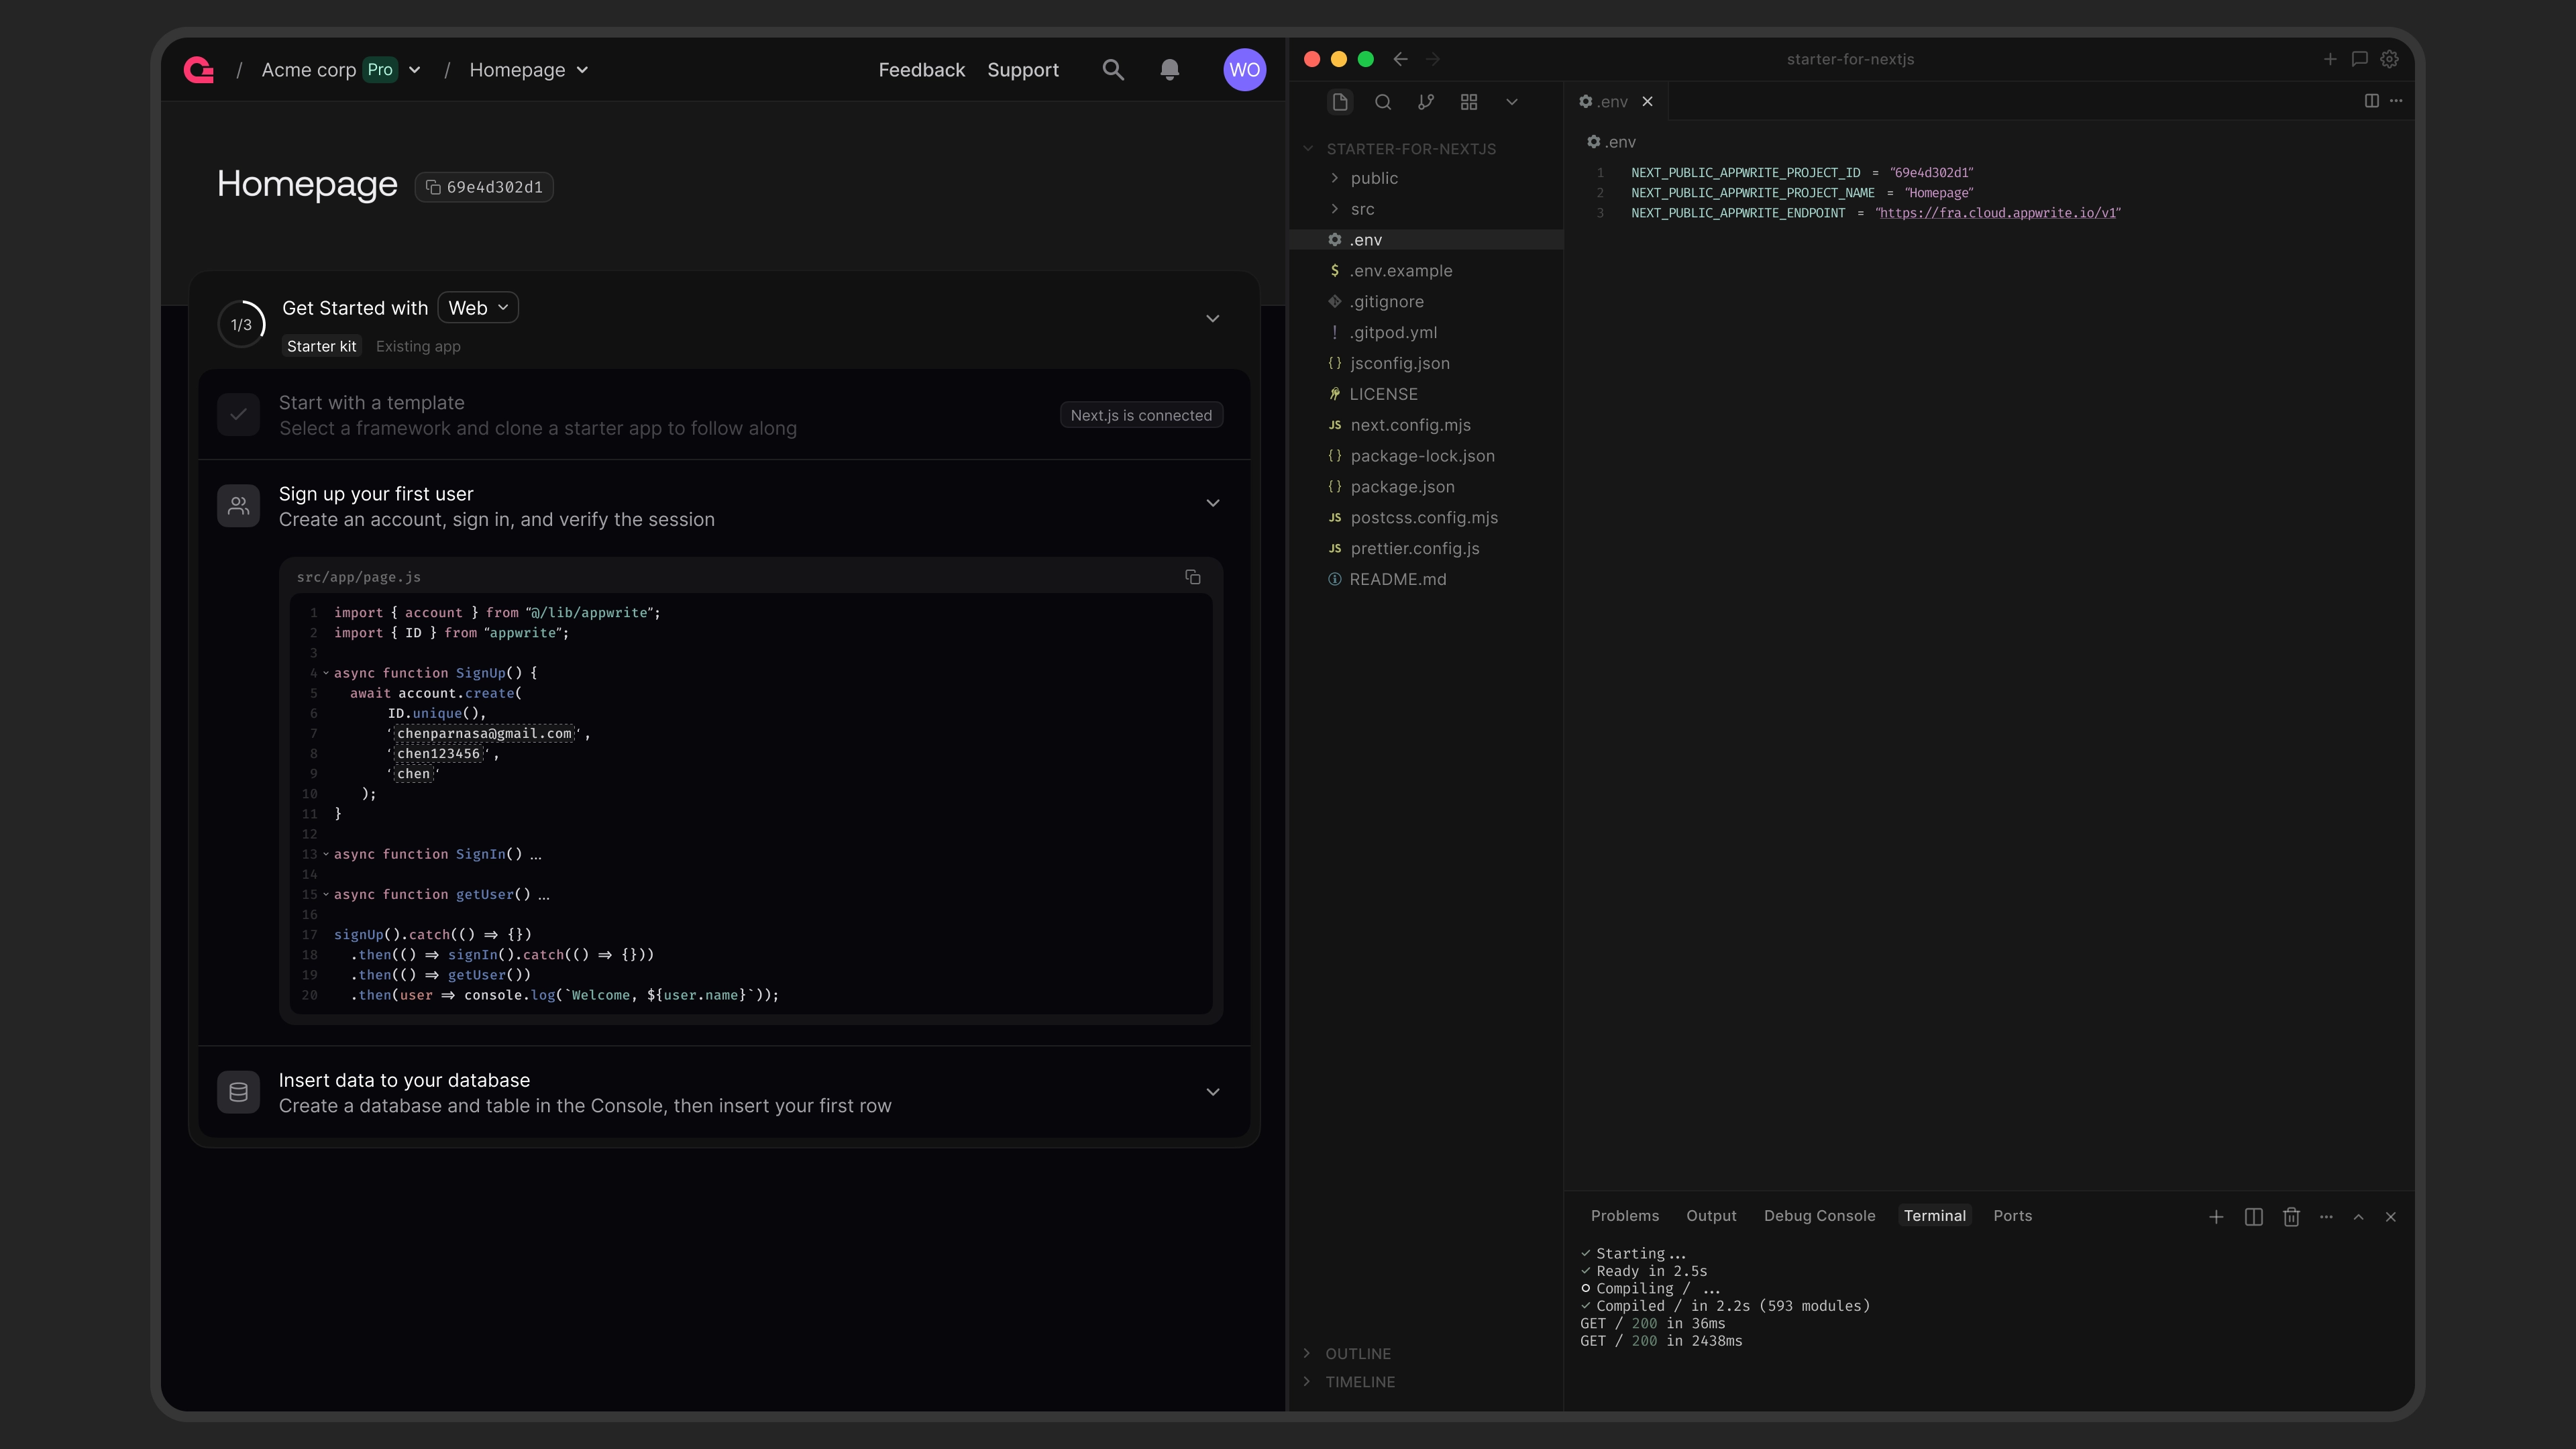Screen dimensions: 2576x1449
Task: Open the Explorer files view icon
Action: coord(1340,102)
